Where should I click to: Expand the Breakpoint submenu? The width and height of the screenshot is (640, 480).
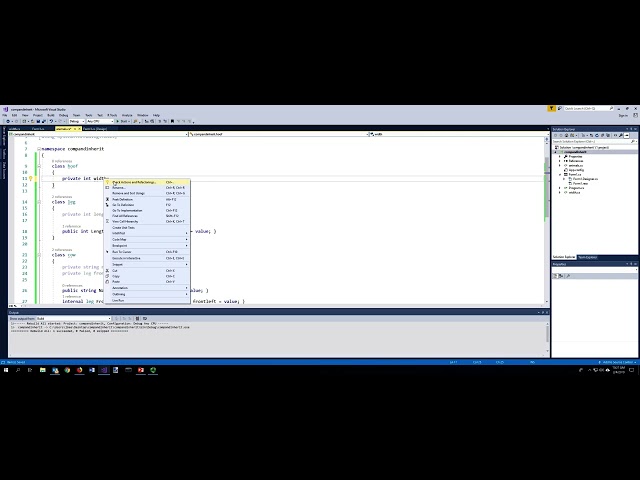[x=147, y=246]
